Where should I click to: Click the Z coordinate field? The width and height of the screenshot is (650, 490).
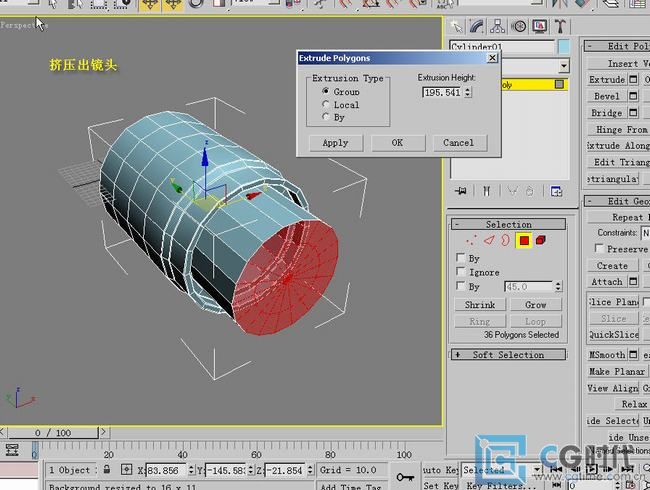tap(286, 470)
